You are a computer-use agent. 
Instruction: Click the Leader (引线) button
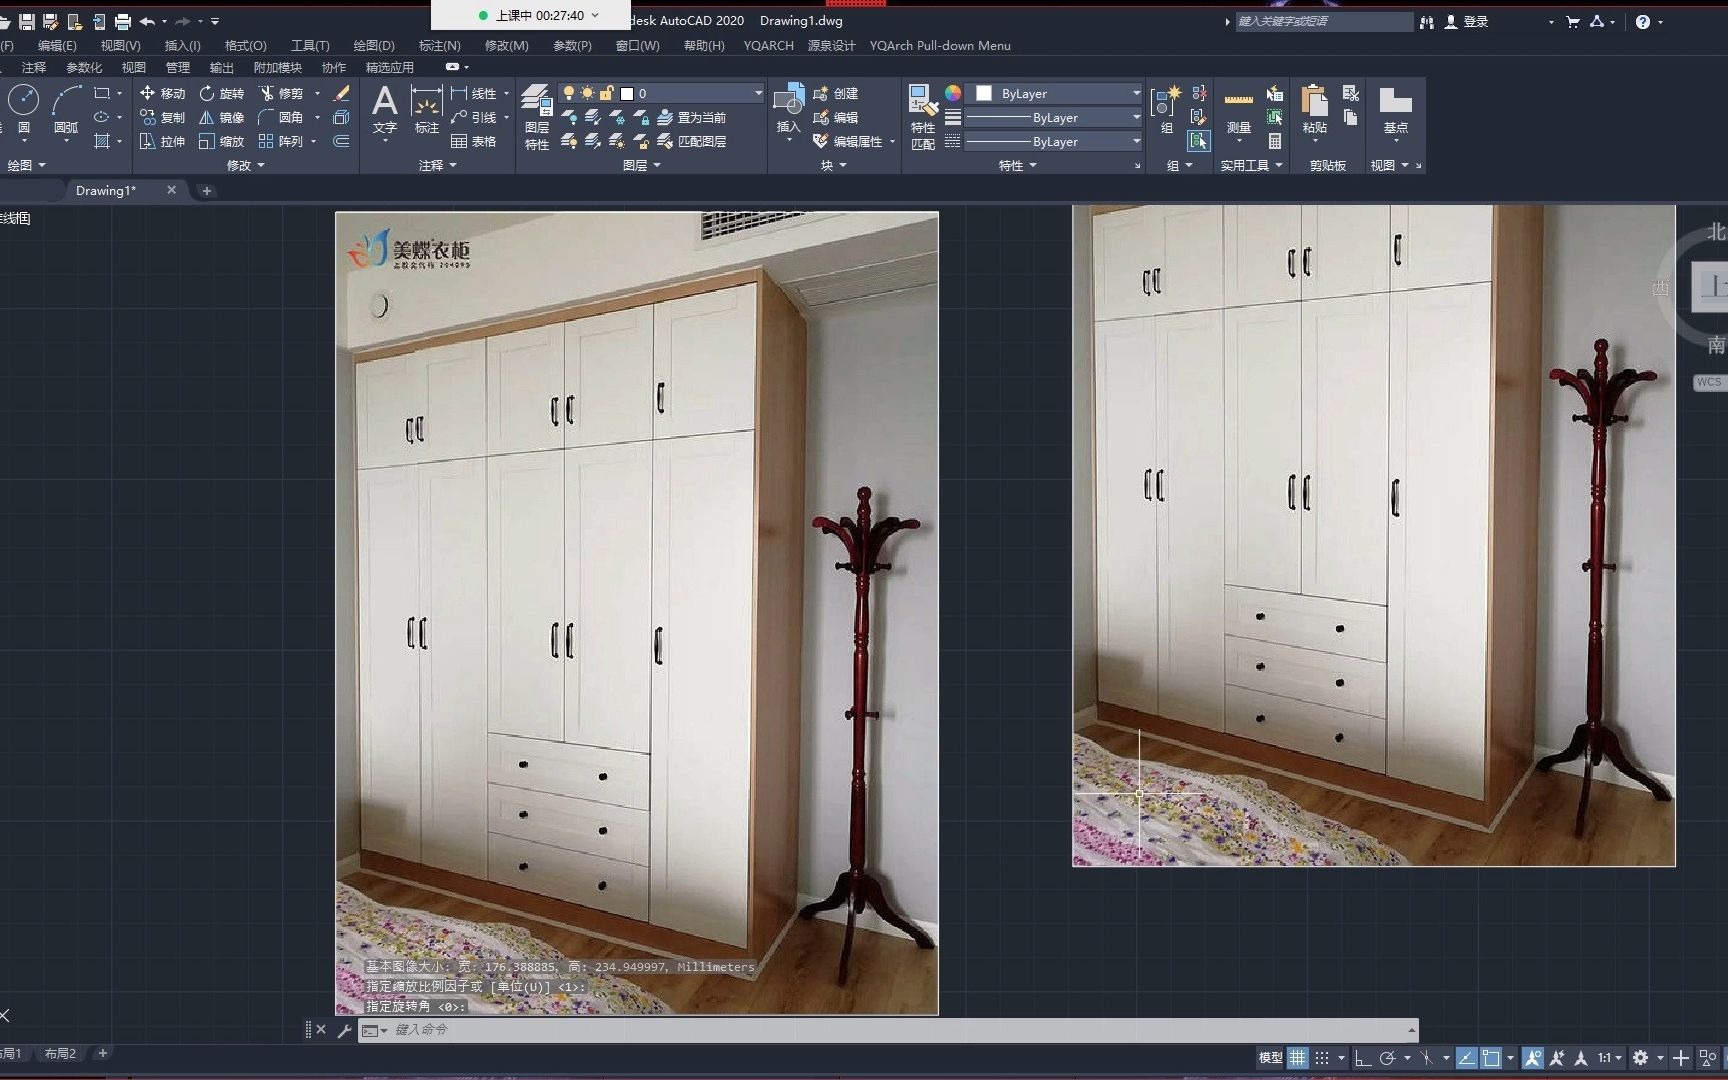pyautogui.click(x=474, y=117)
